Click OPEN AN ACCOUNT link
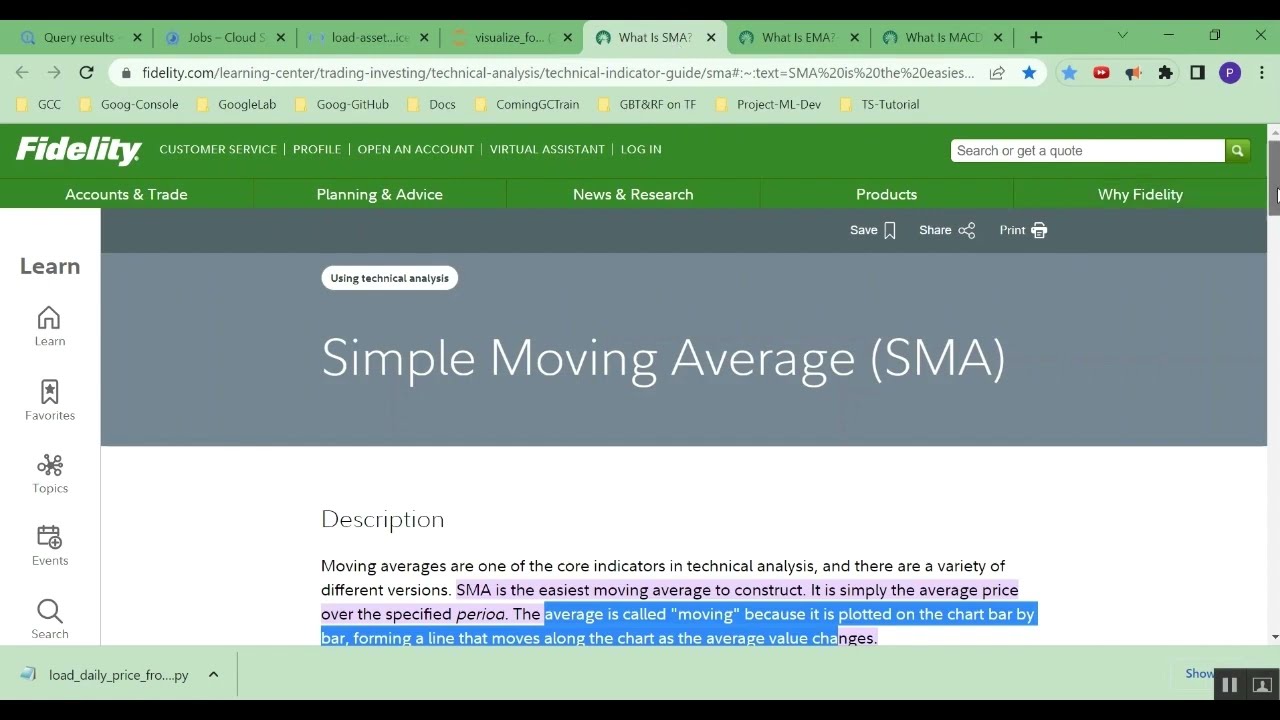 (416, 149)
